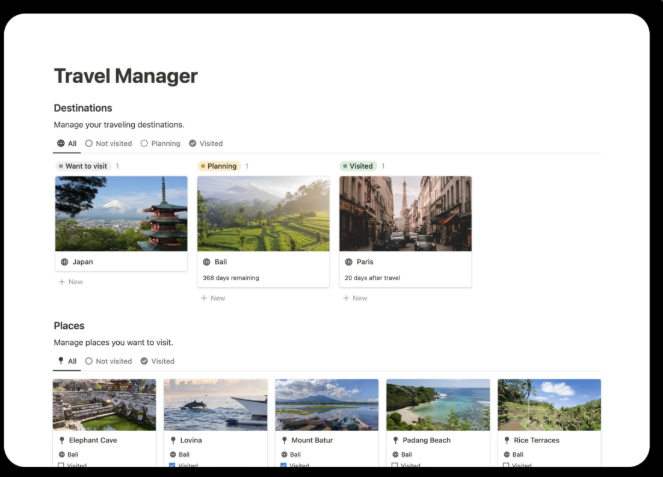Click the Travel Manager page title
The image size is (663, 477).
click(126, 76)
